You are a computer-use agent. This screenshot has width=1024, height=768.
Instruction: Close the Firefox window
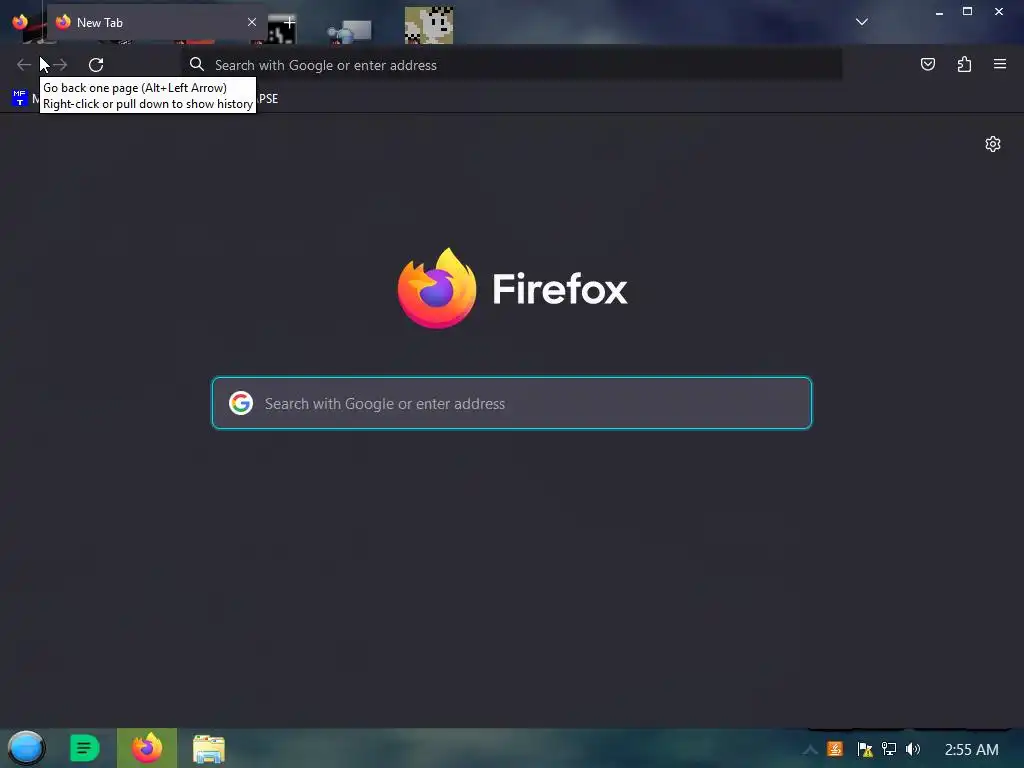pos(999,11)
